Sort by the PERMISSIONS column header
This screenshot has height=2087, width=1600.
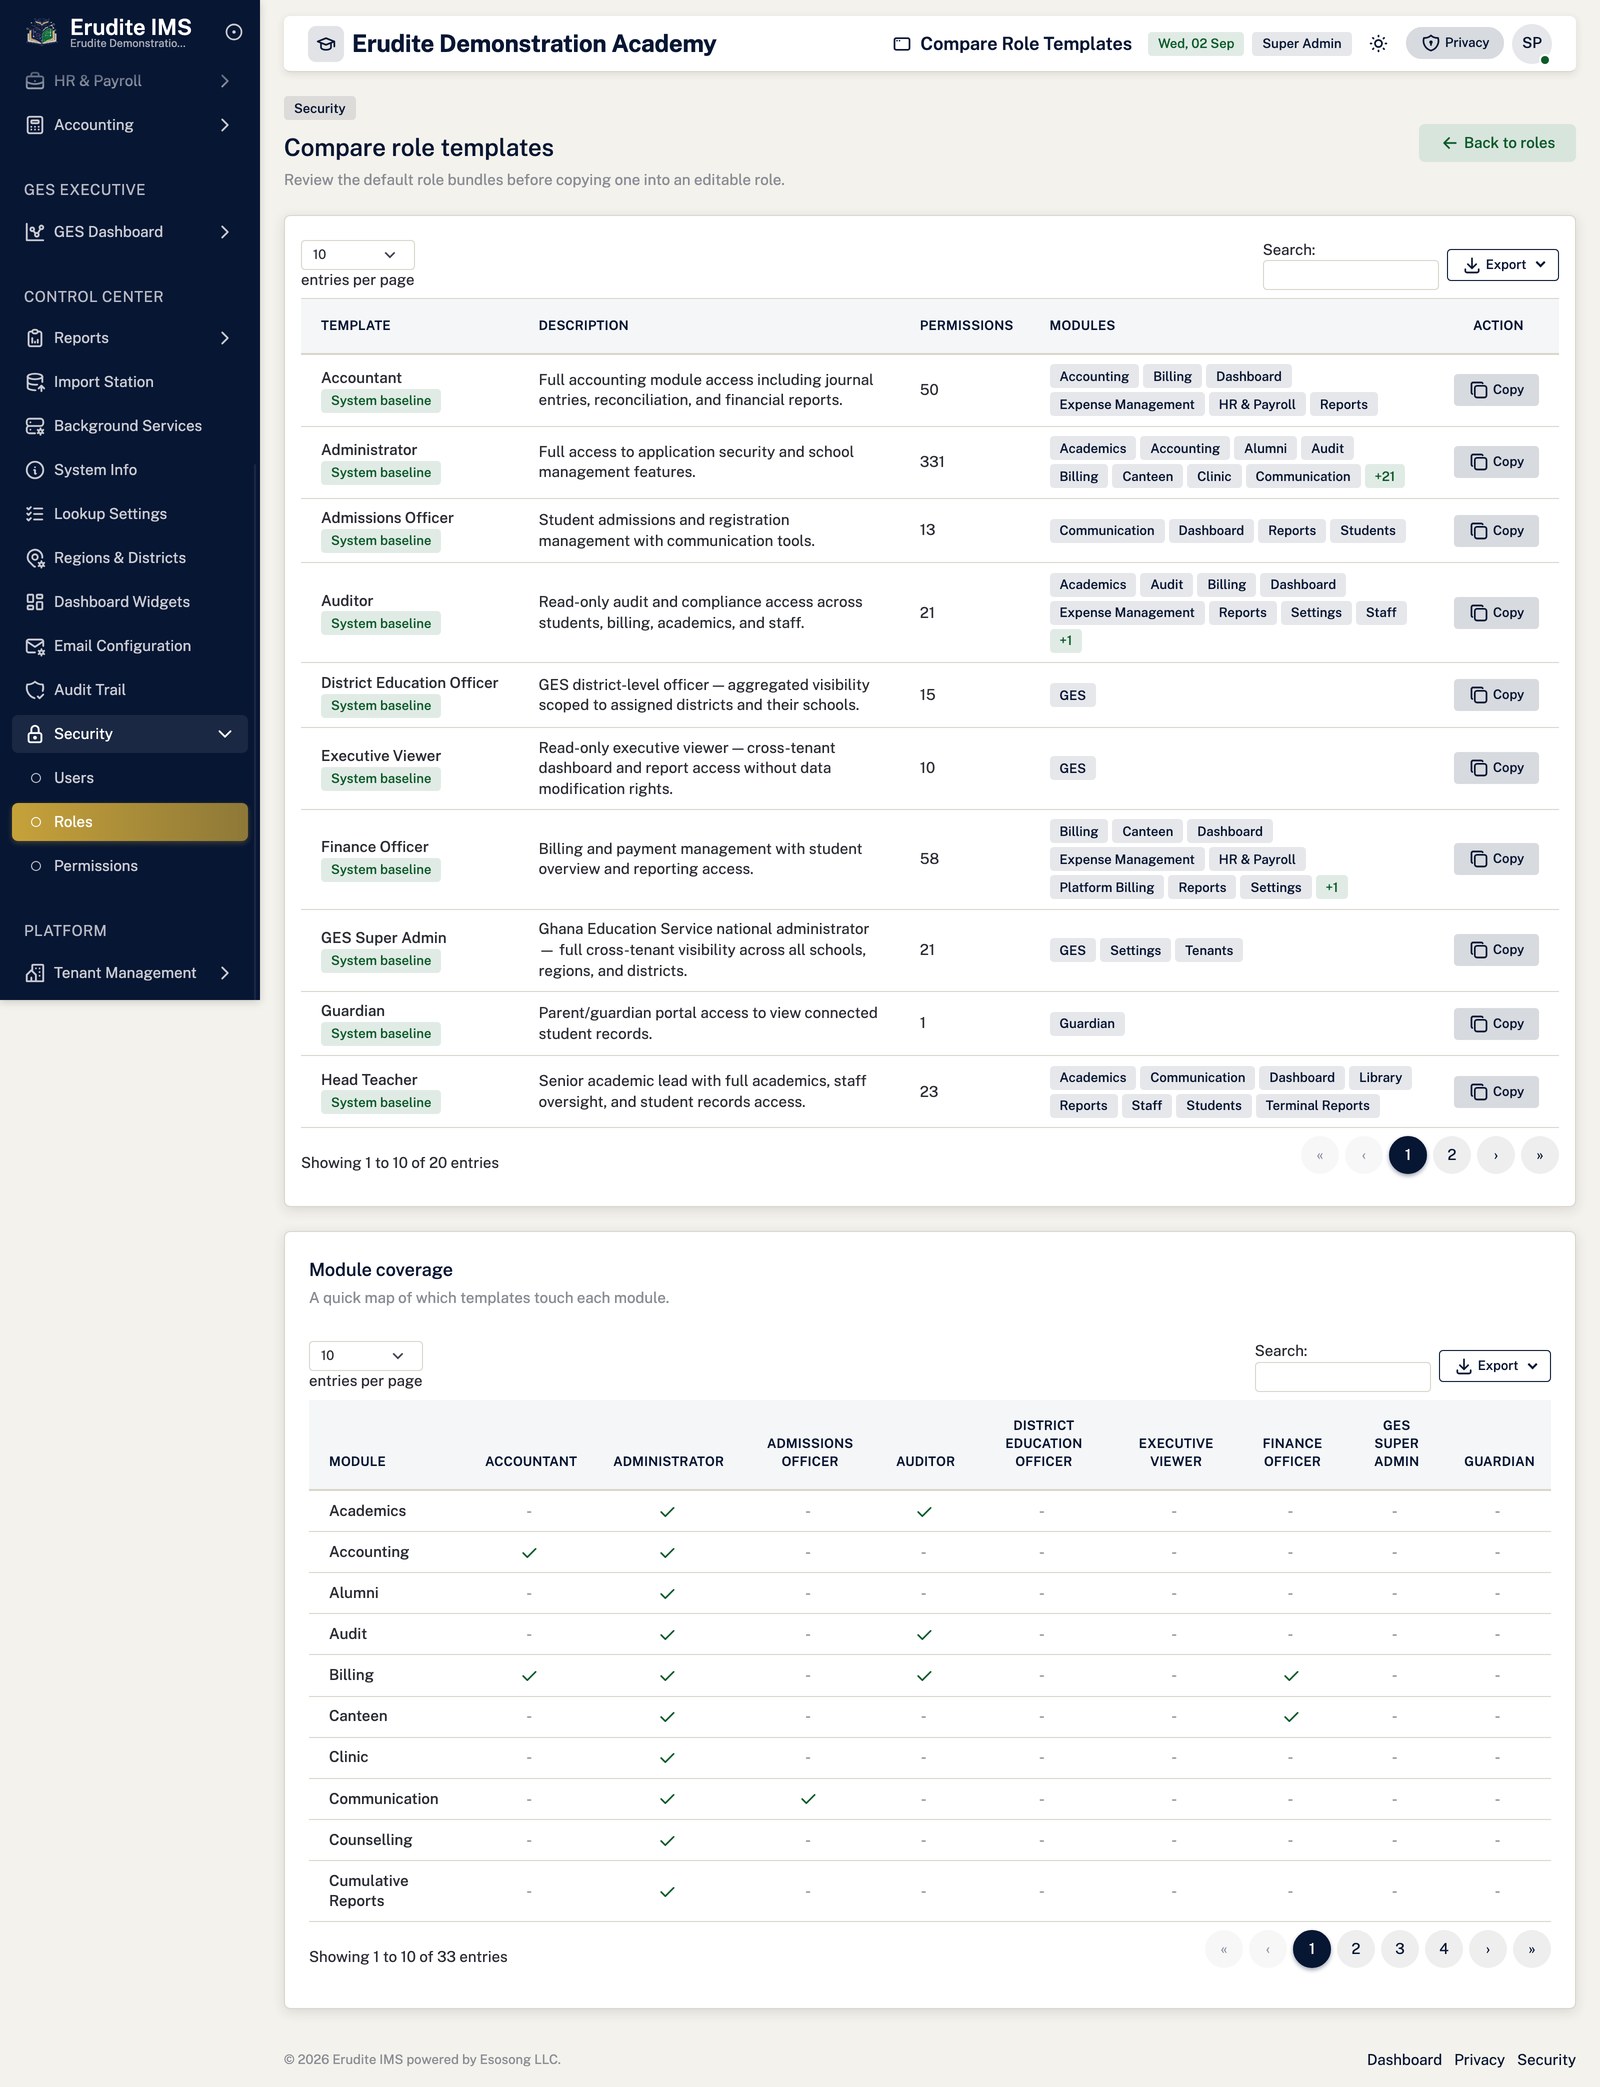tap(966, 326)
